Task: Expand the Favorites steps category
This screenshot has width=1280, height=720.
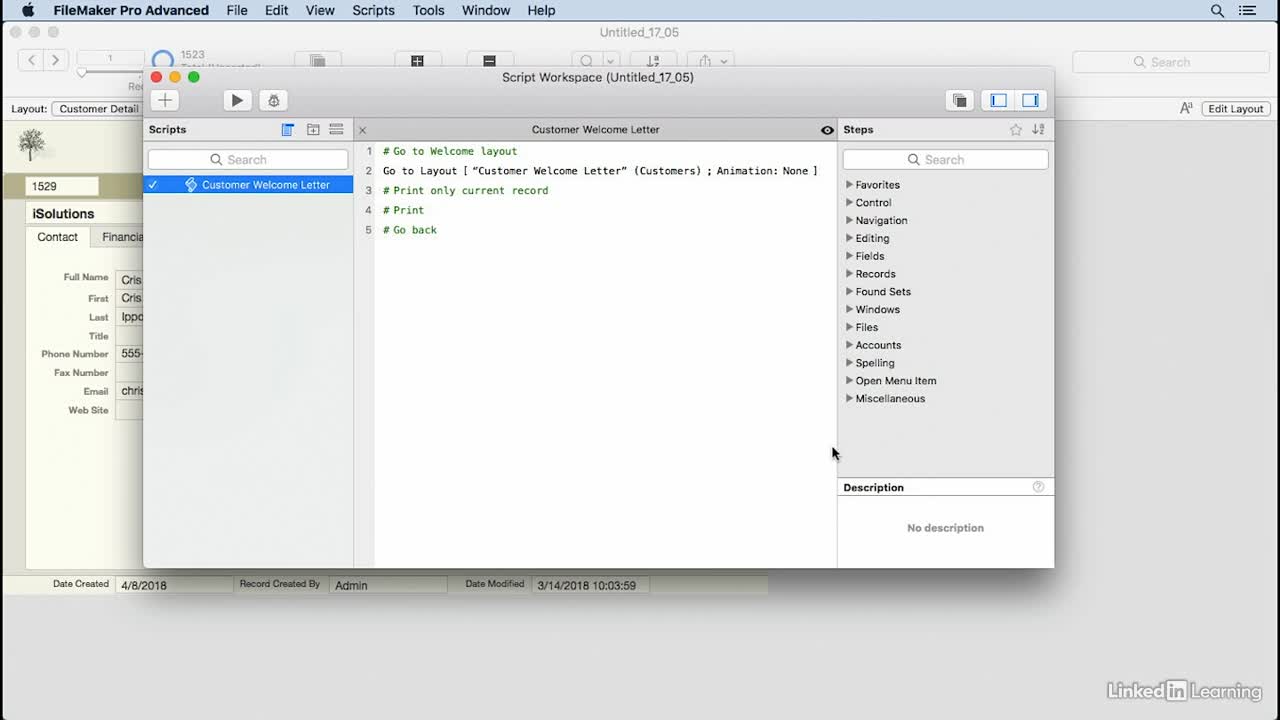Action: [850, 185]
